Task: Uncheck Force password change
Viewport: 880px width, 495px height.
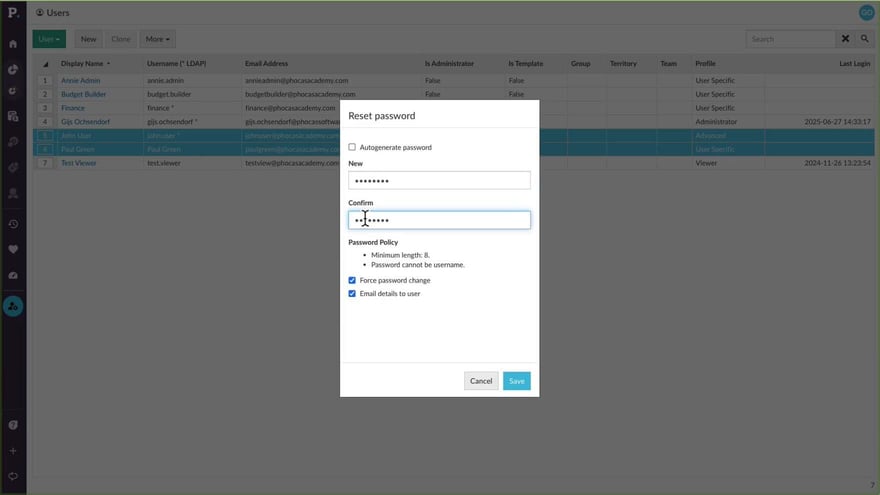Action: click(352, 280)
